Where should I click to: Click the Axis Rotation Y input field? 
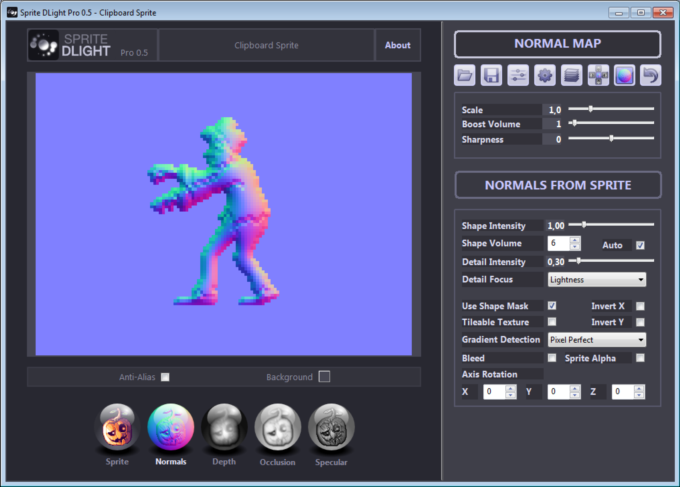[x=559, y=392]
